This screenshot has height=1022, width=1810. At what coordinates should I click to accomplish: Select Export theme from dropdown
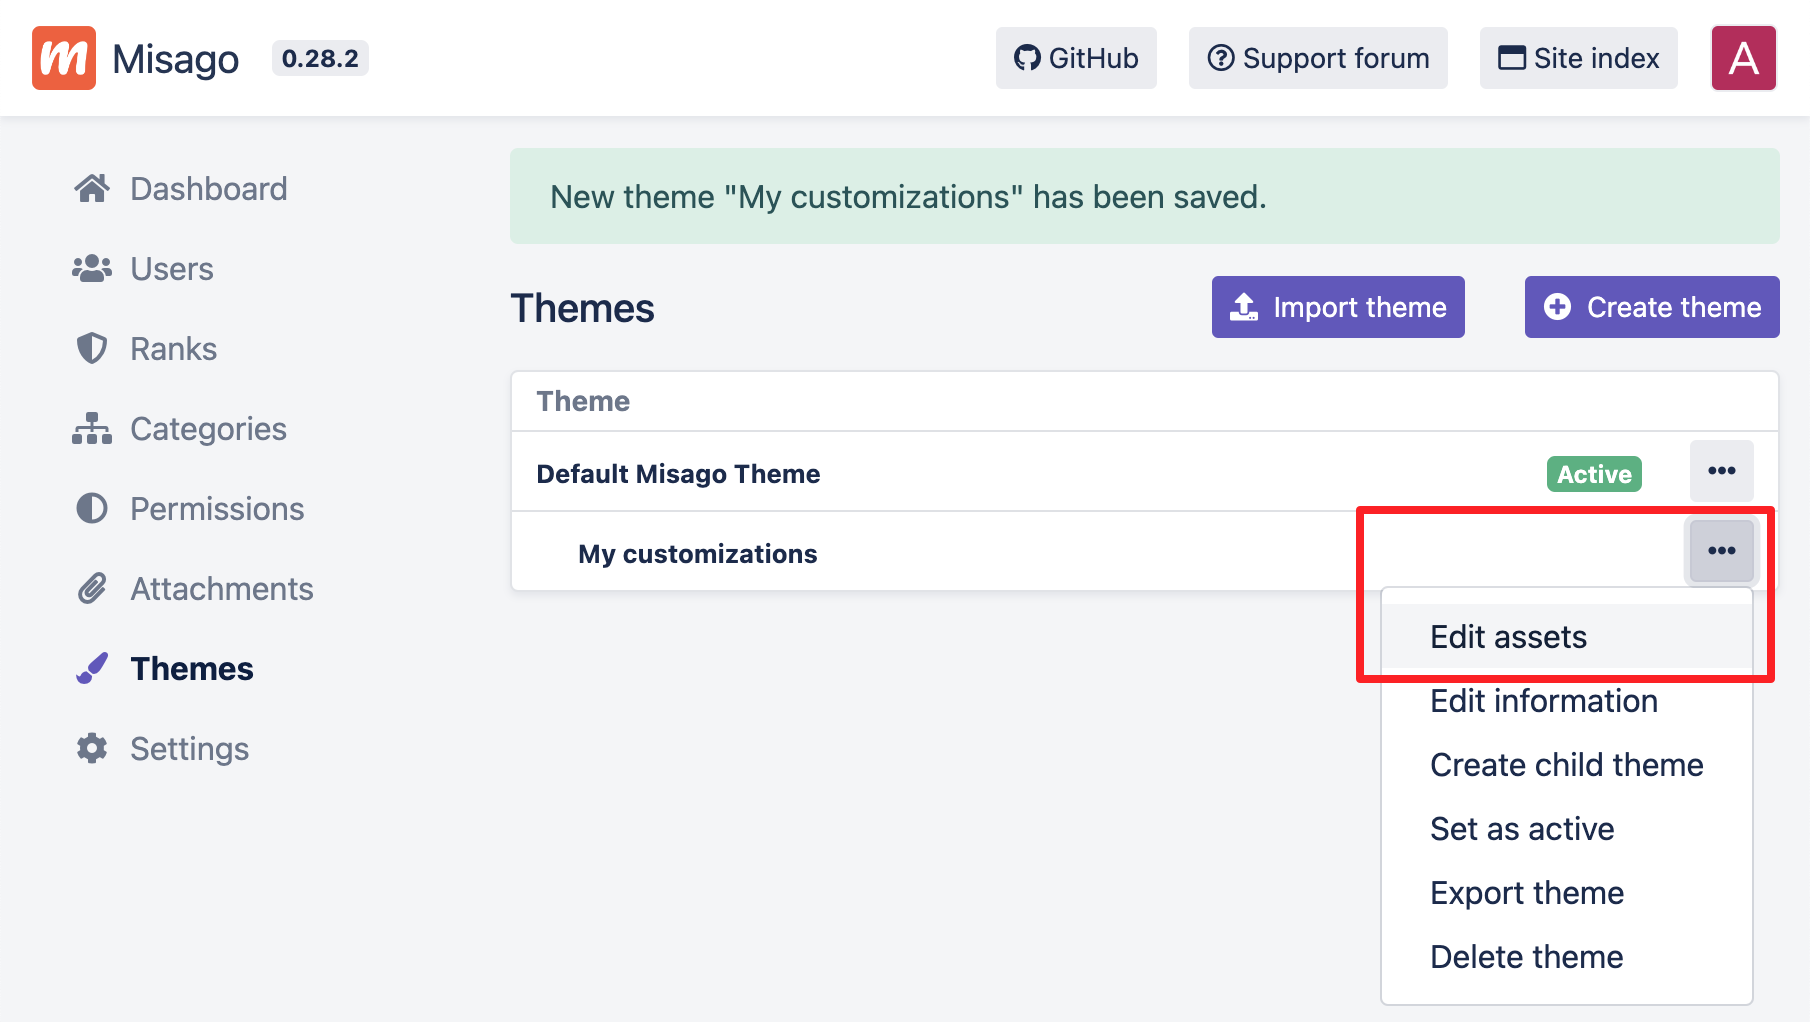(1526, 893)
